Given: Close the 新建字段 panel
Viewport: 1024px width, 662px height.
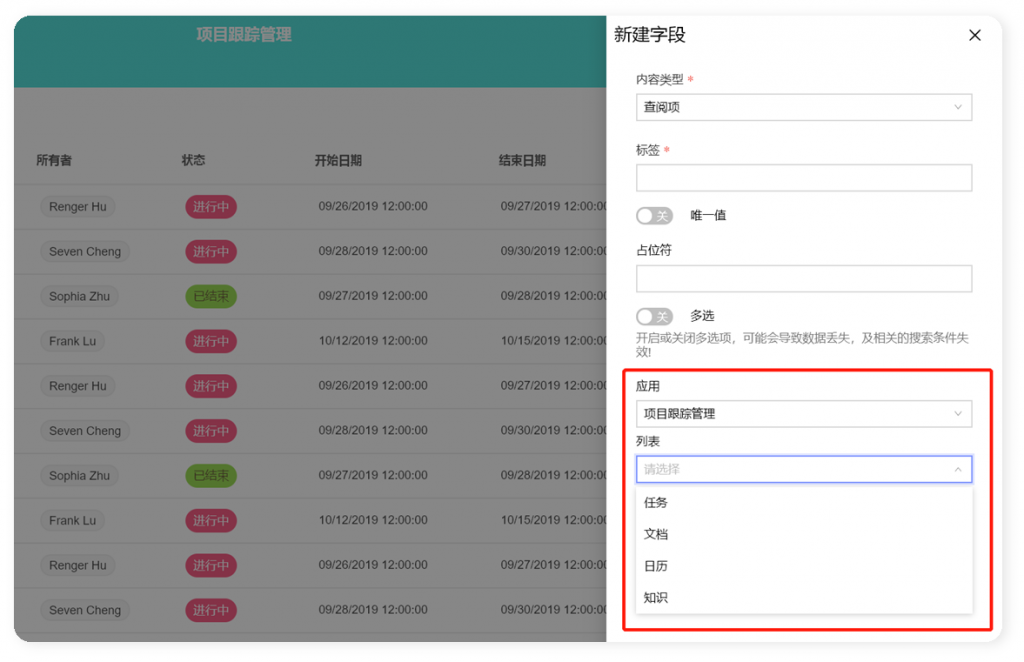Looking at the screenshot, I should pos(974,35).
